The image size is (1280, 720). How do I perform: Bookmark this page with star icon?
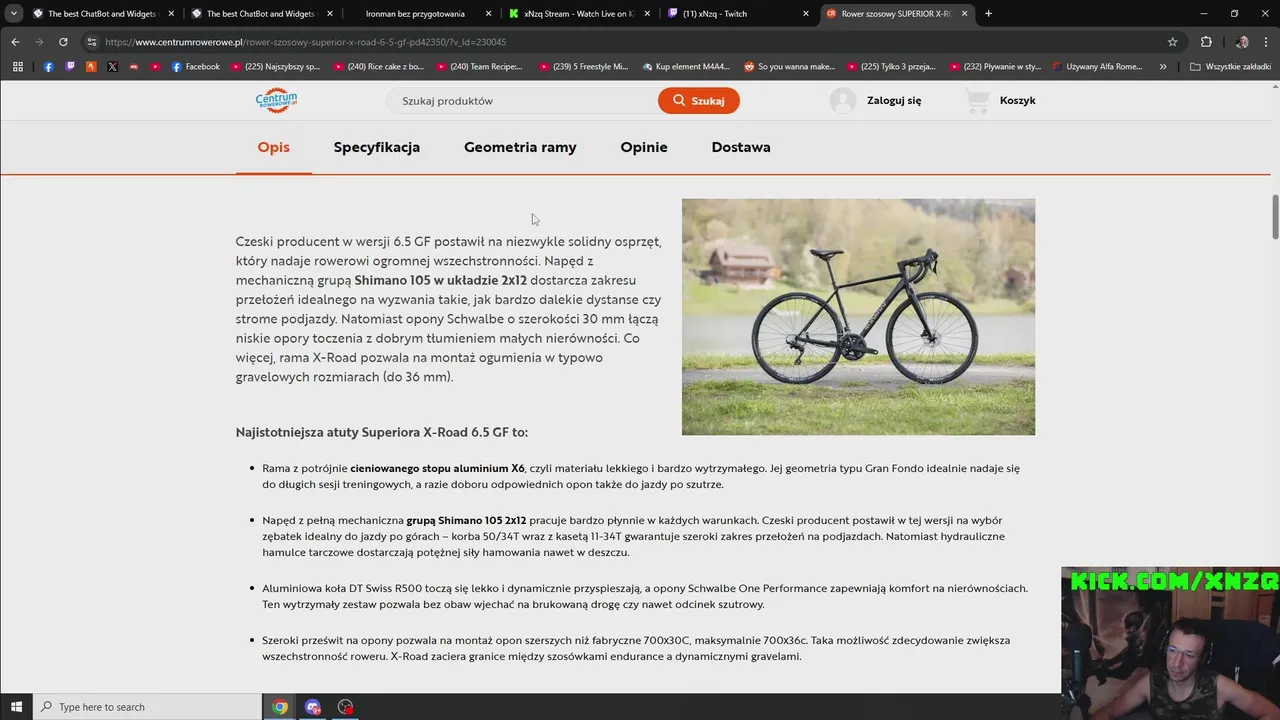[x=1173, y=42]
